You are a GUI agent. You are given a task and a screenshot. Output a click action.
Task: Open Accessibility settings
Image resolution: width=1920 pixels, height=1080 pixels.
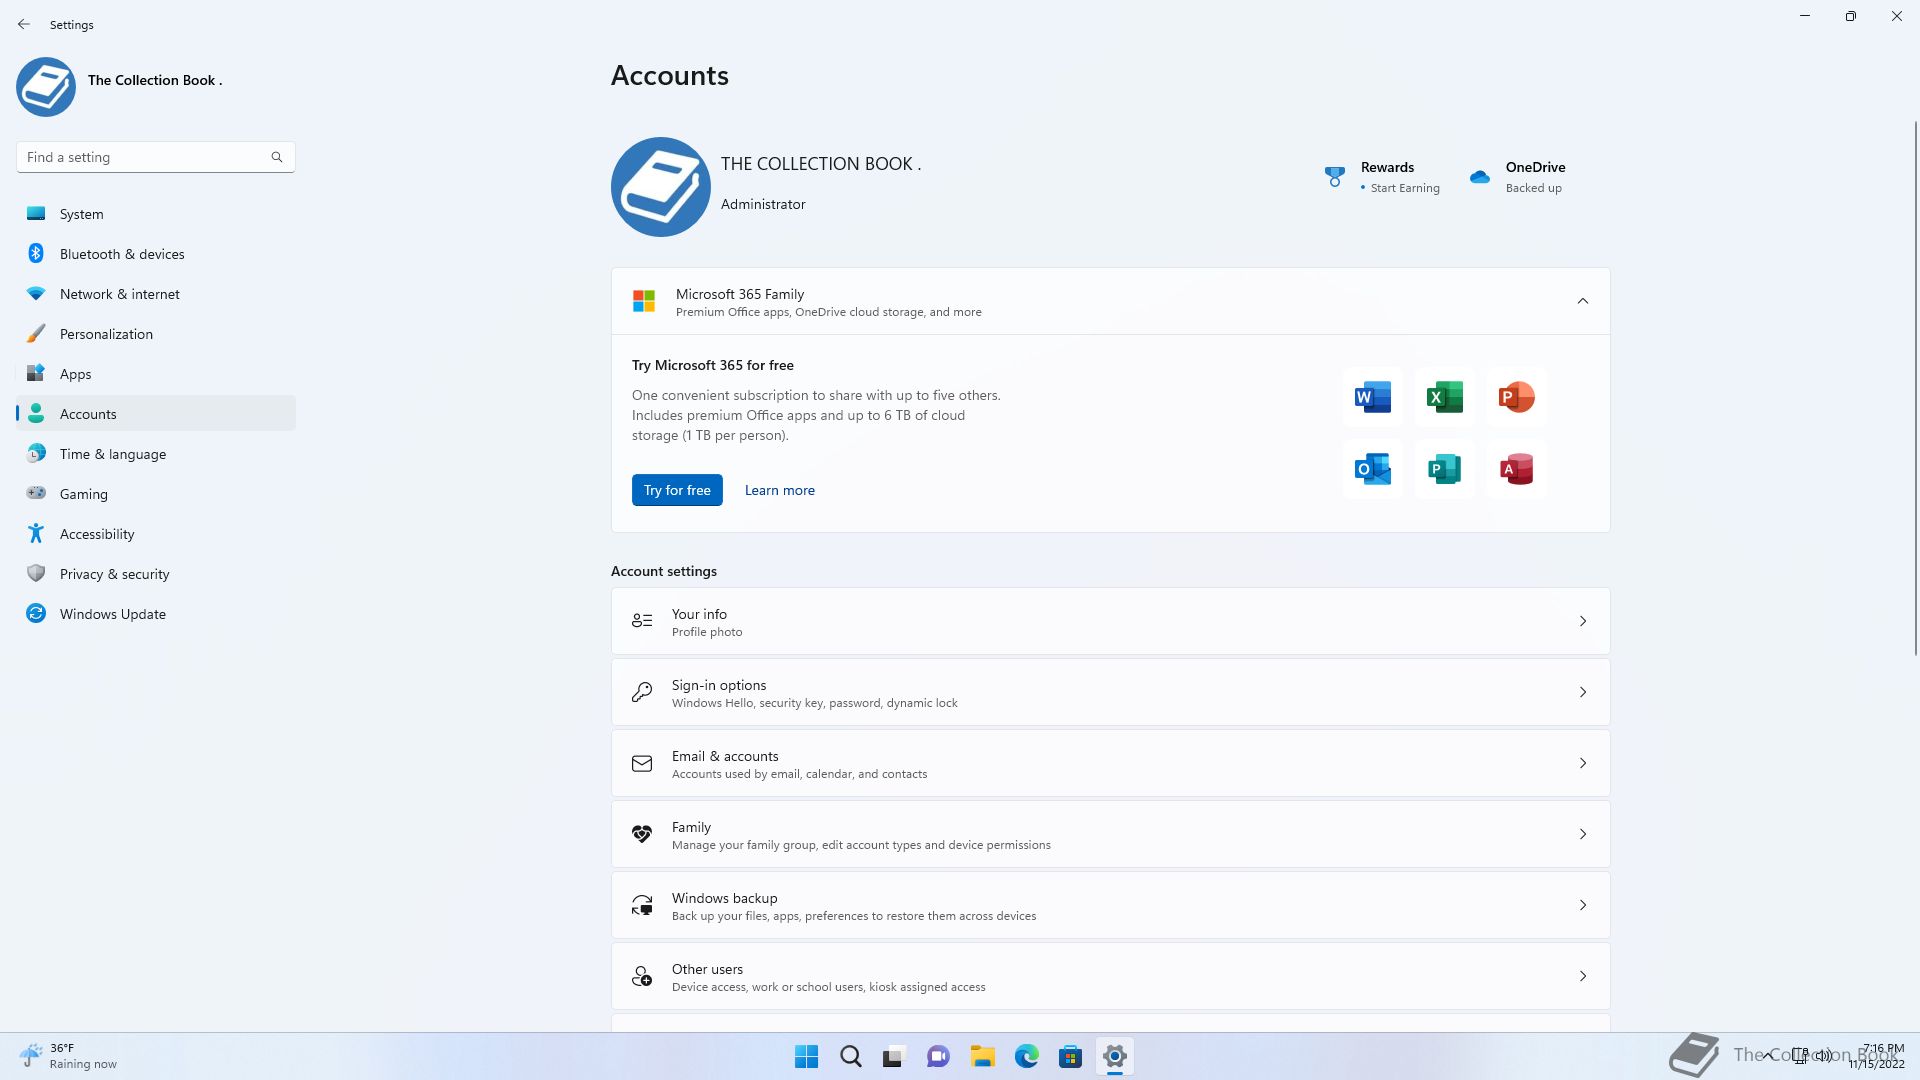(156, 534)
